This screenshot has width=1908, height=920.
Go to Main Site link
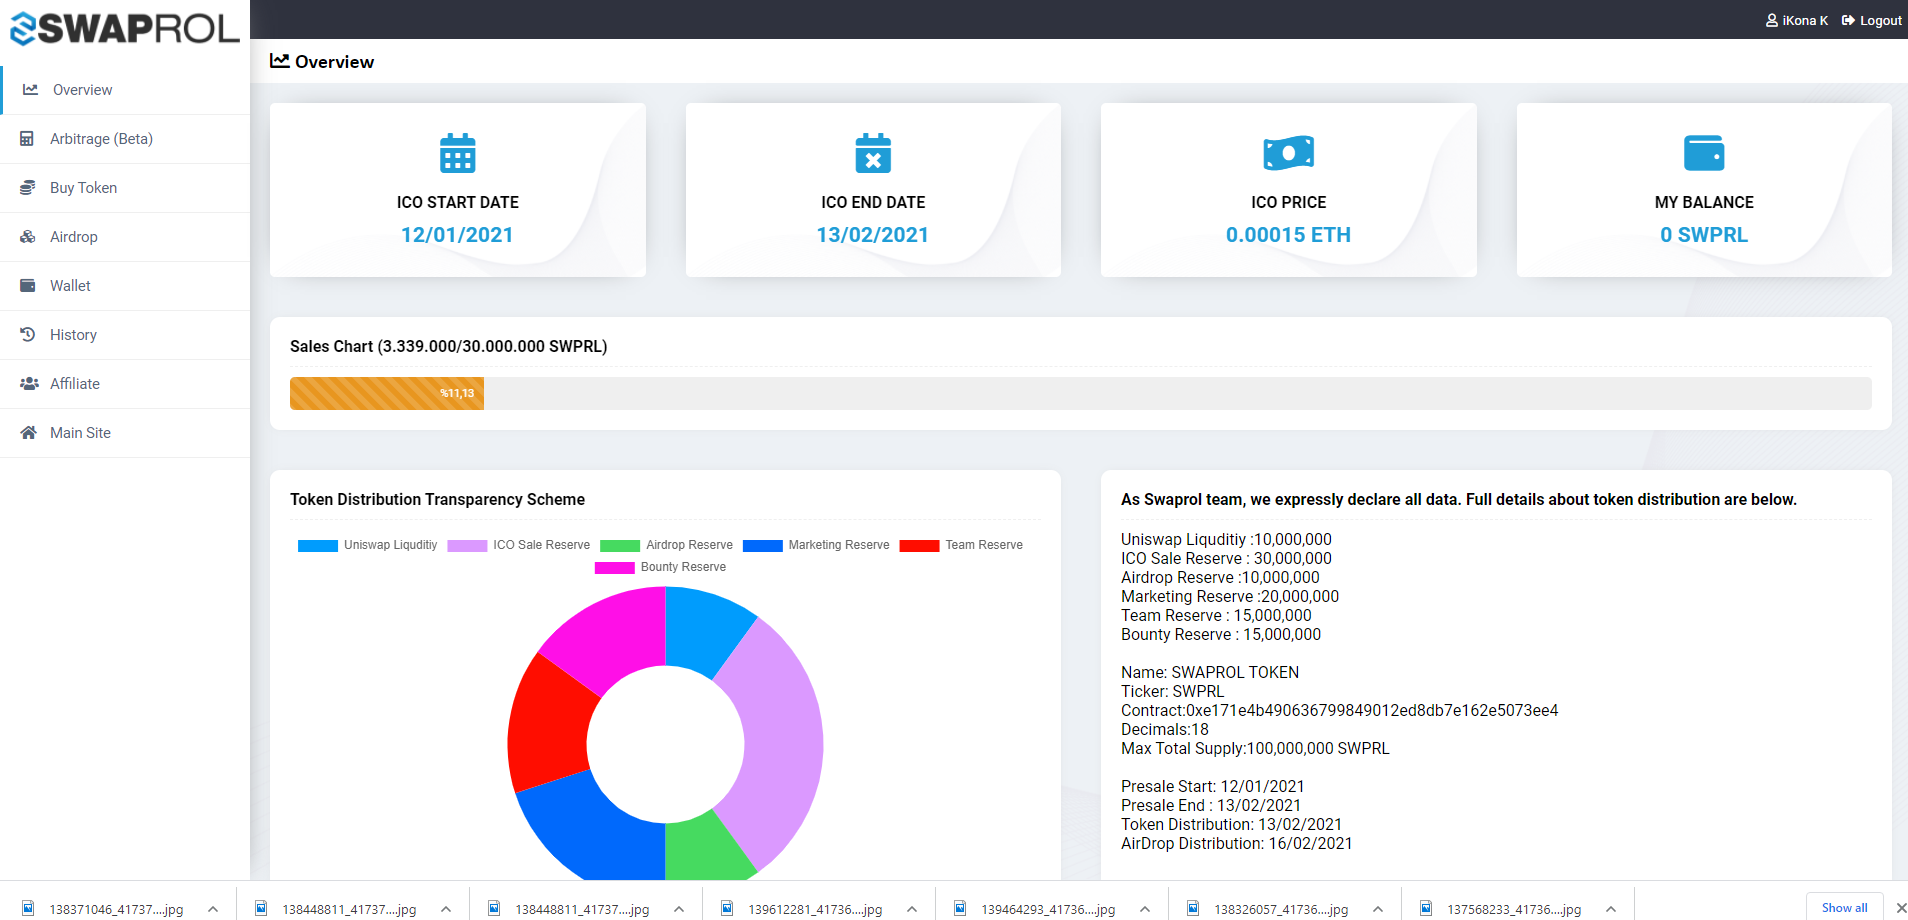pos(125,433)
